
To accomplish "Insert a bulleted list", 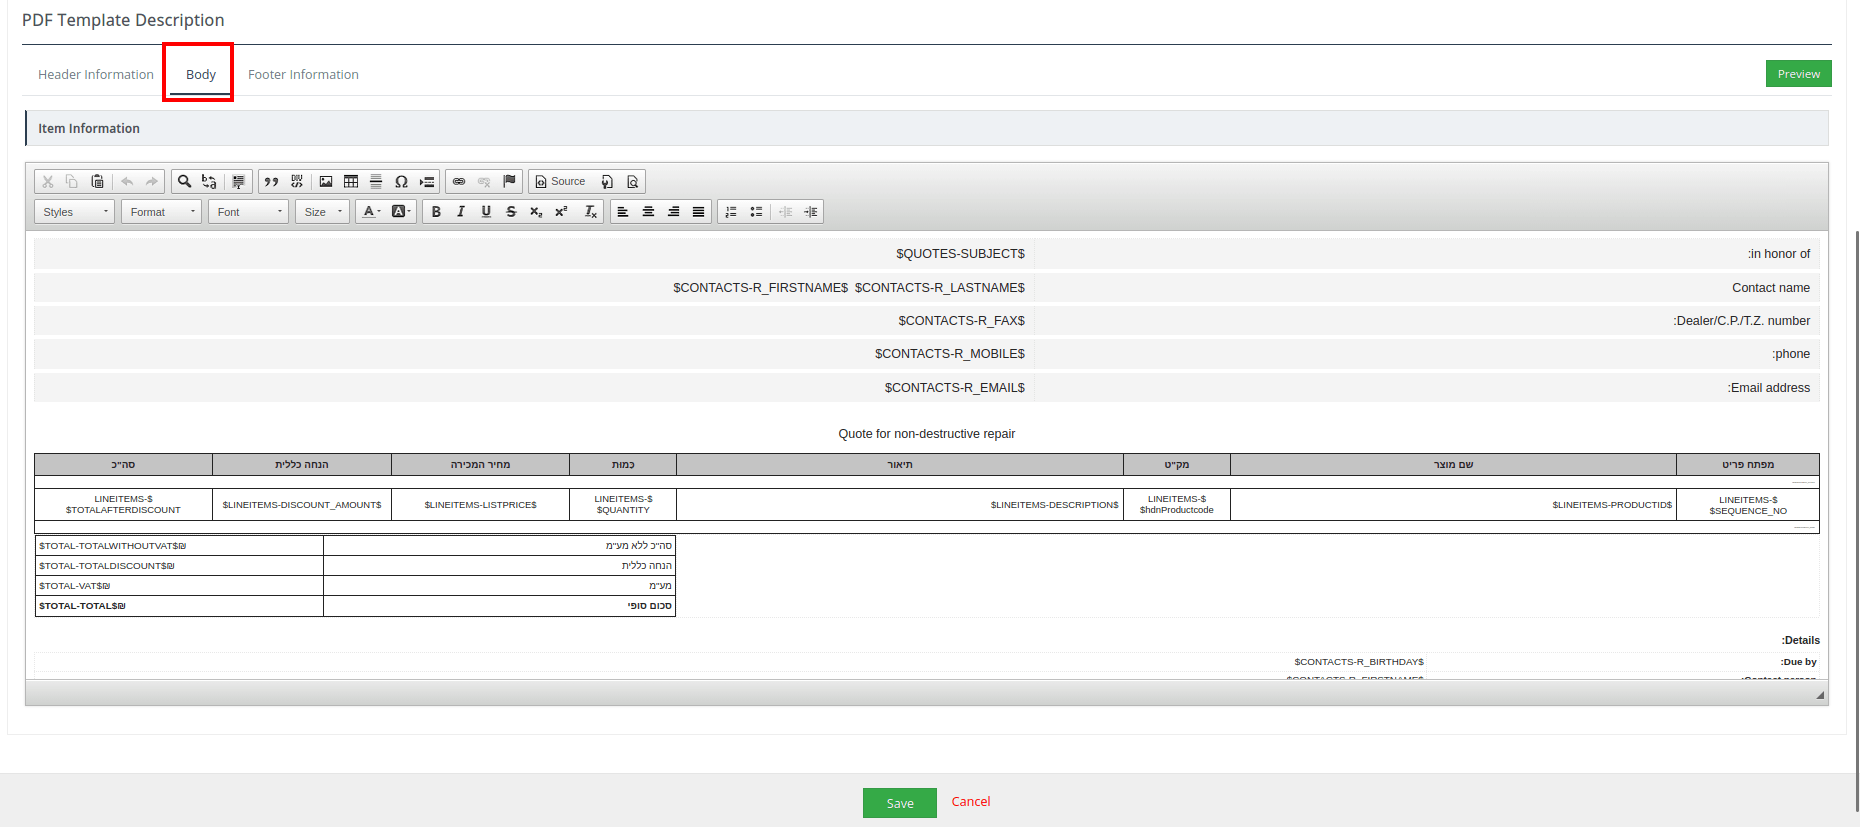I will (756, 211).
